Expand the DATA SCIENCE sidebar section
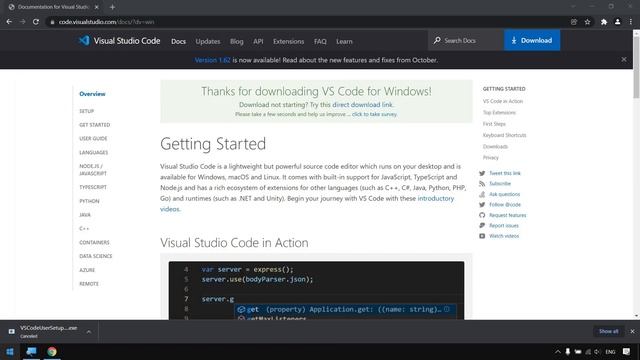The image size is (640, 360). [96, 256]
